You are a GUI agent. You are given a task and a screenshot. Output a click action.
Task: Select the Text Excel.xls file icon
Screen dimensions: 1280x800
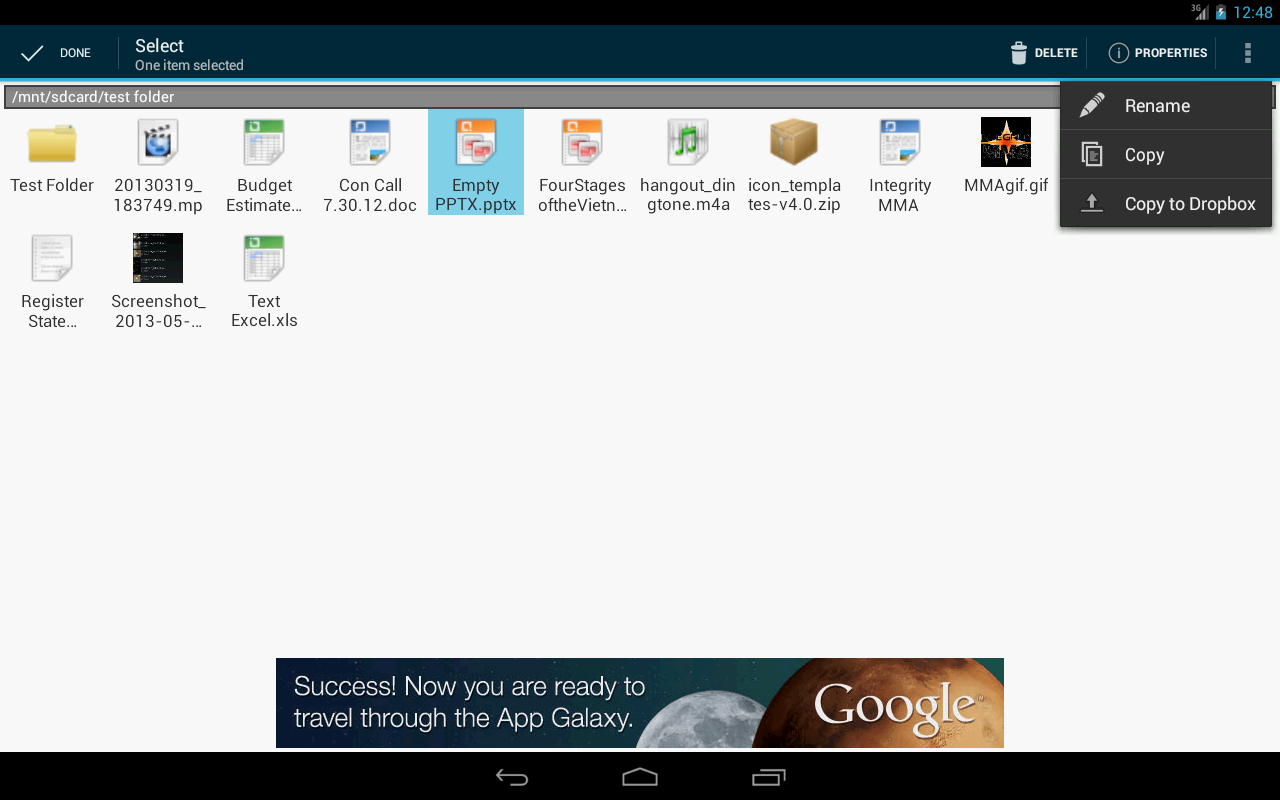coord(264,258)
